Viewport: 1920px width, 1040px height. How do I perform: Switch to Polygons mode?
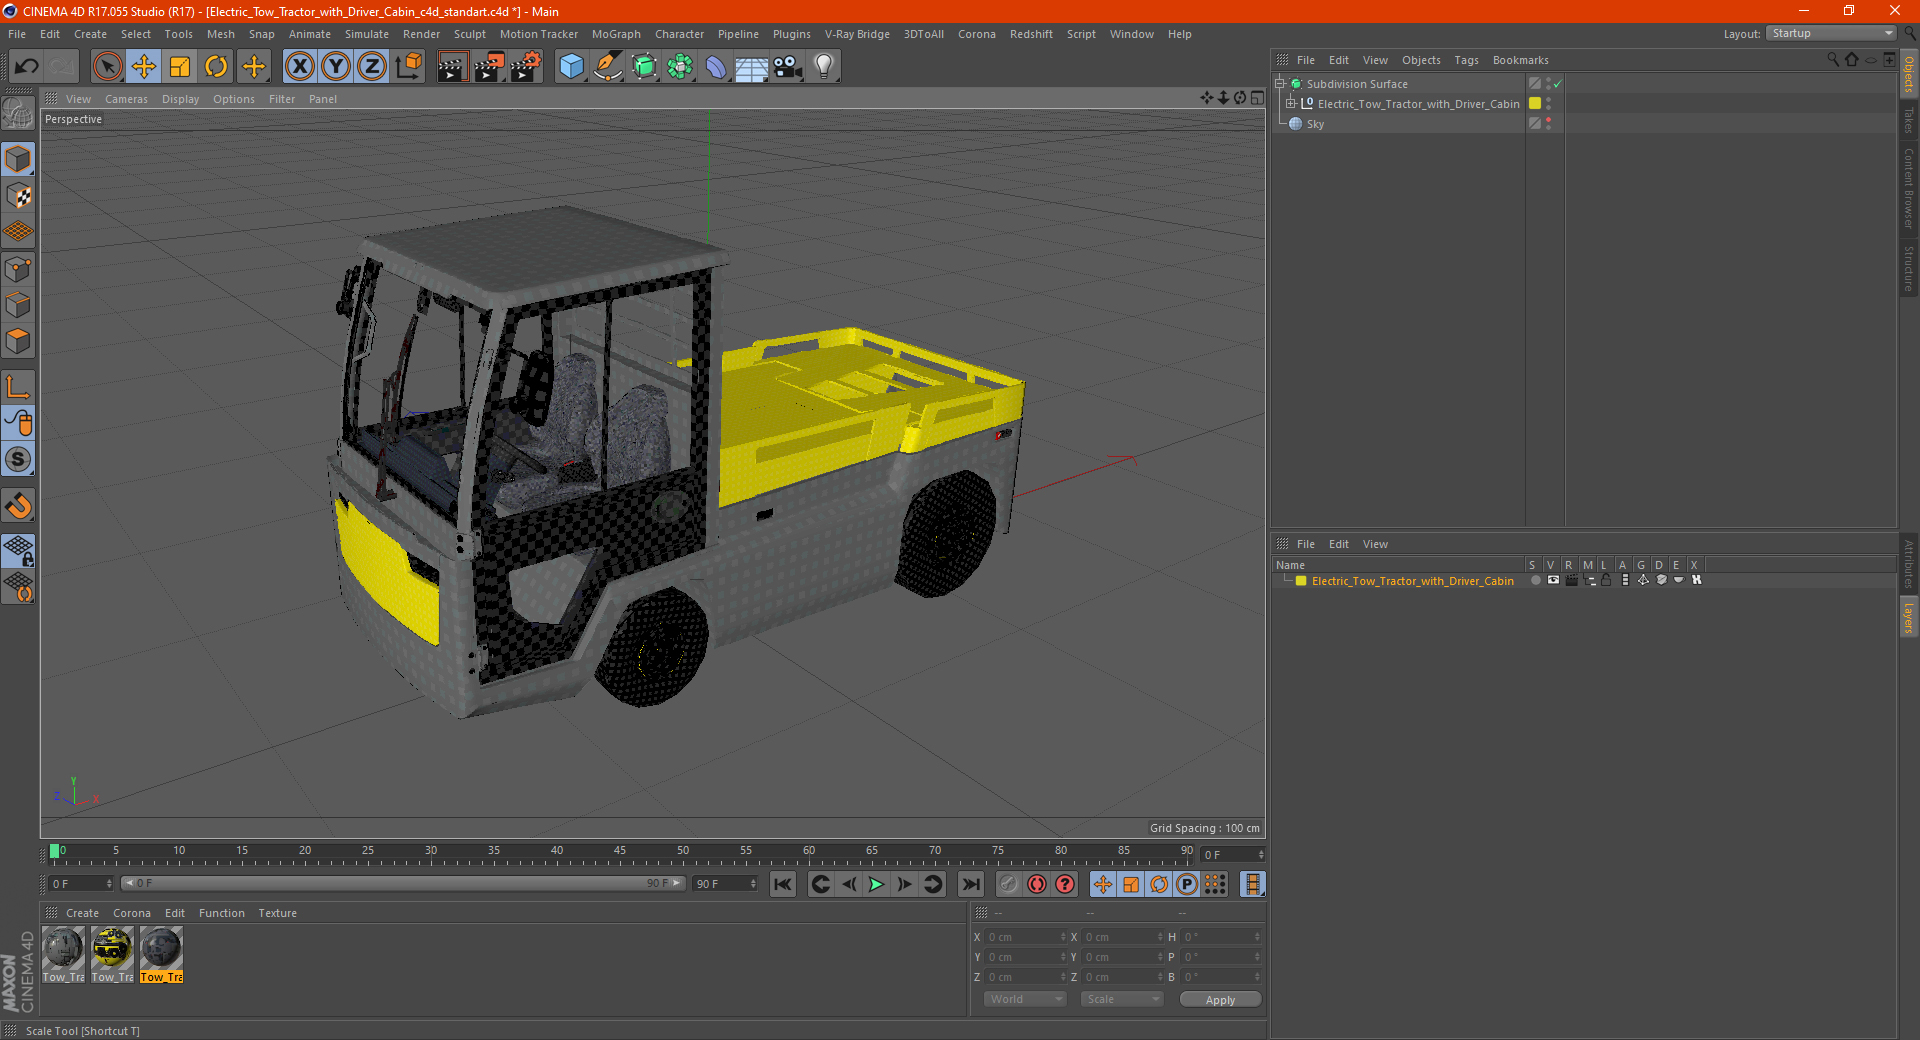18,341
